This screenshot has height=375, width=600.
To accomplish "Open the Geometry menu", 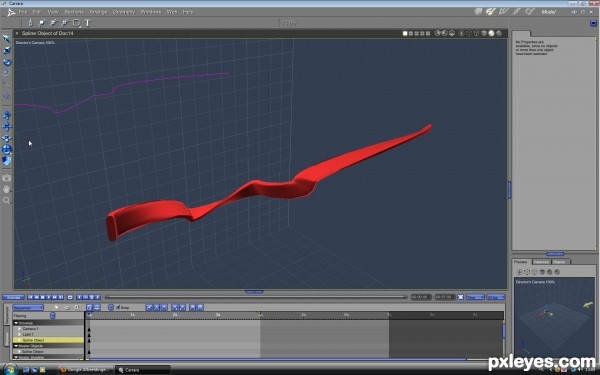I will click(124, 12).
